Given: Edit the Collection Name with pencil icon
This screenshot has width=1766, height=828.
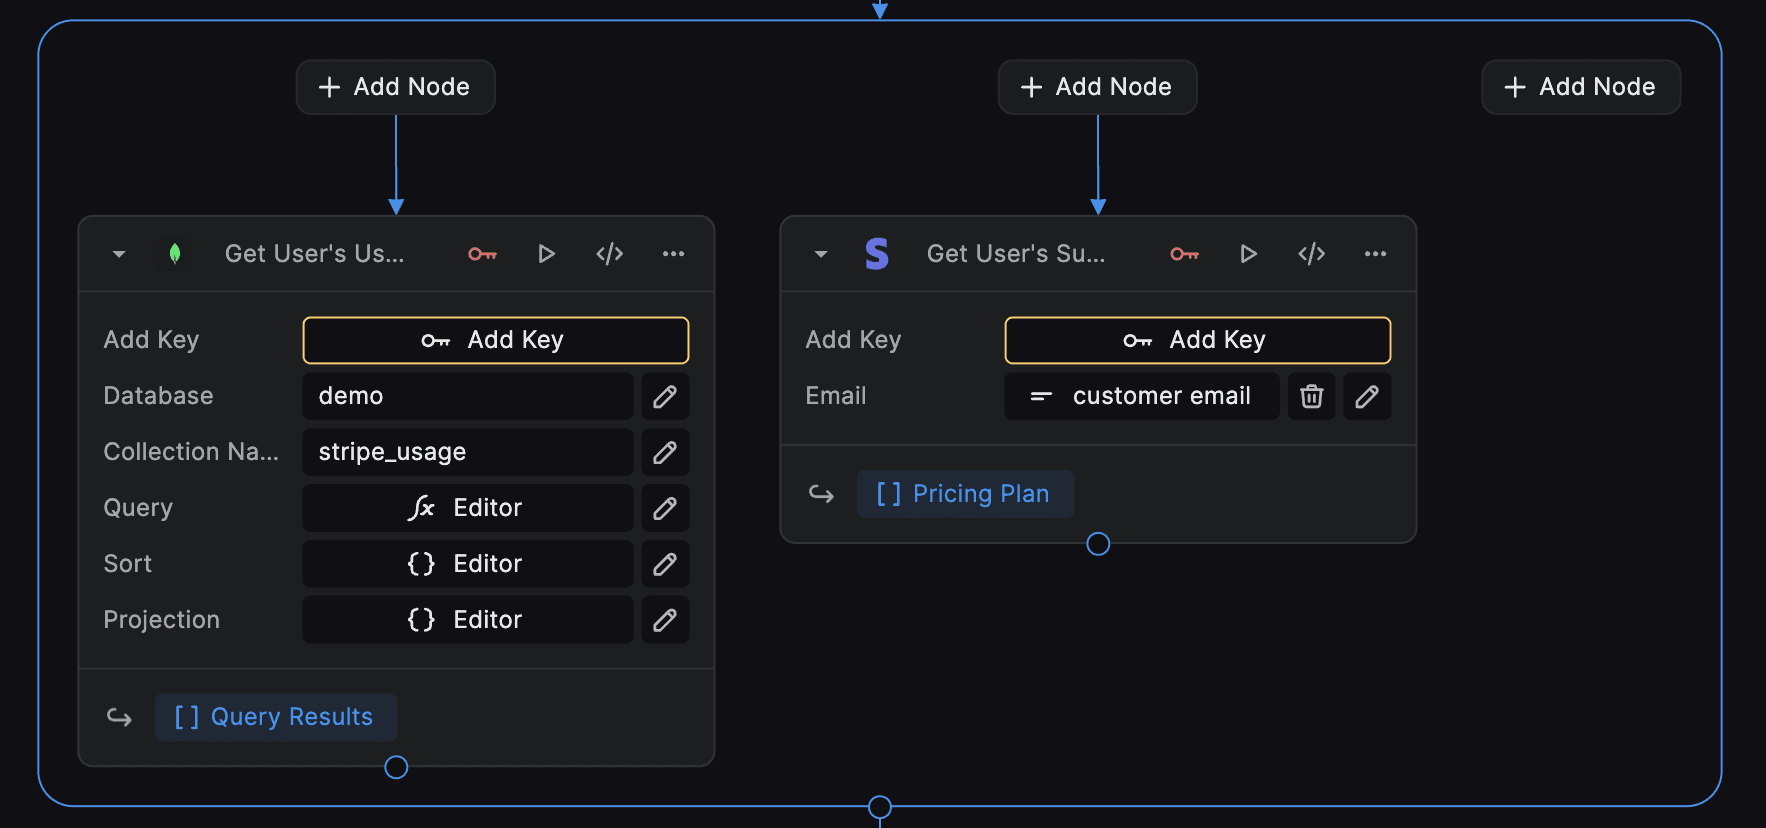Looking at the screenshot, I should pyautogui.click(x=665, y=452).
